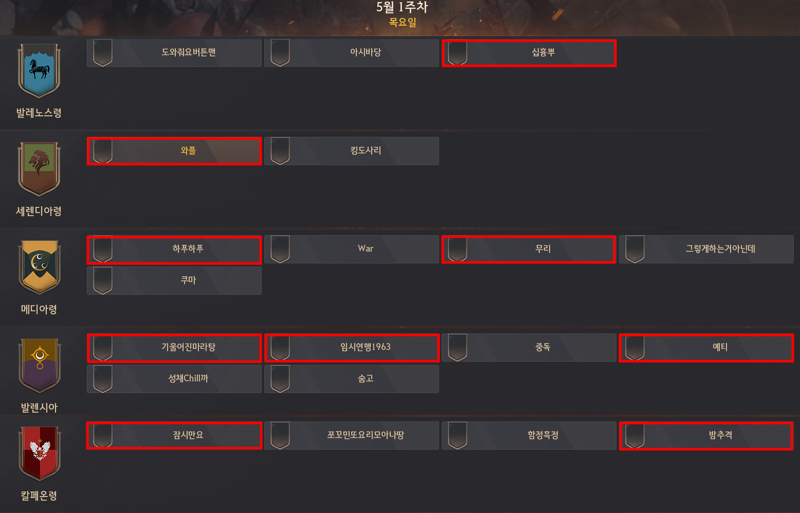This screenshot has width=800, height=513.
Task: Click the shield icon beside 도와줘요버튼맨
Action: pyautogui.click(x=103, y=53)
